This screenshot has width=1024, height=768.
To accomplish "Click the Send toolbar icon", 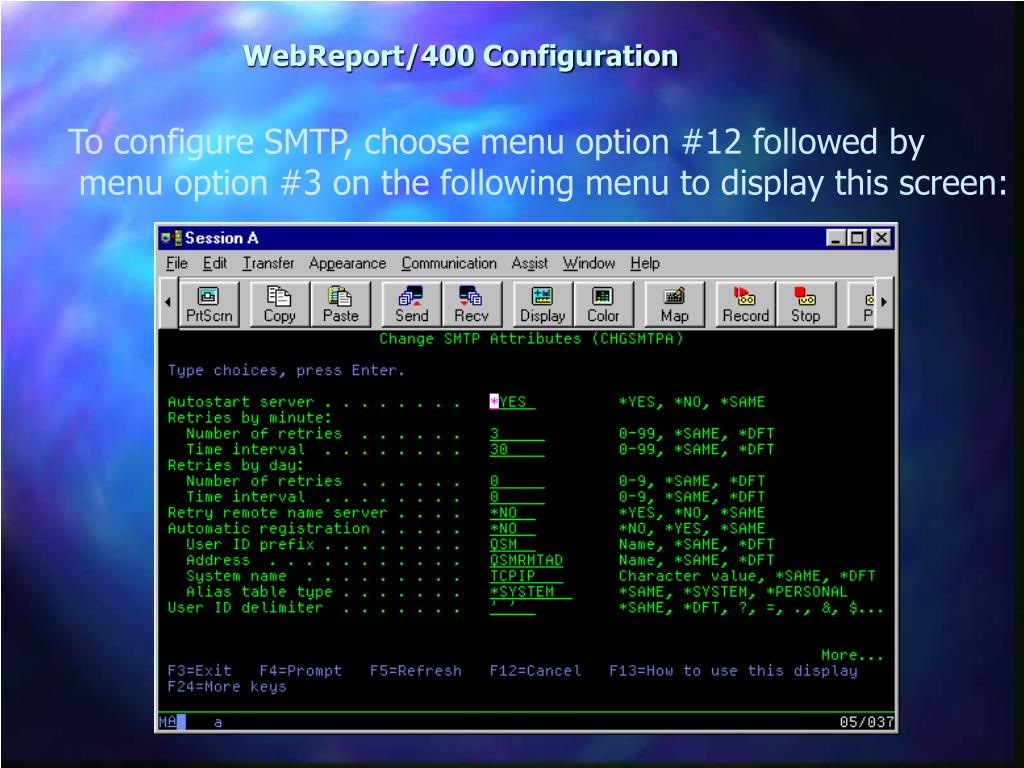I will tap(411, 304).
